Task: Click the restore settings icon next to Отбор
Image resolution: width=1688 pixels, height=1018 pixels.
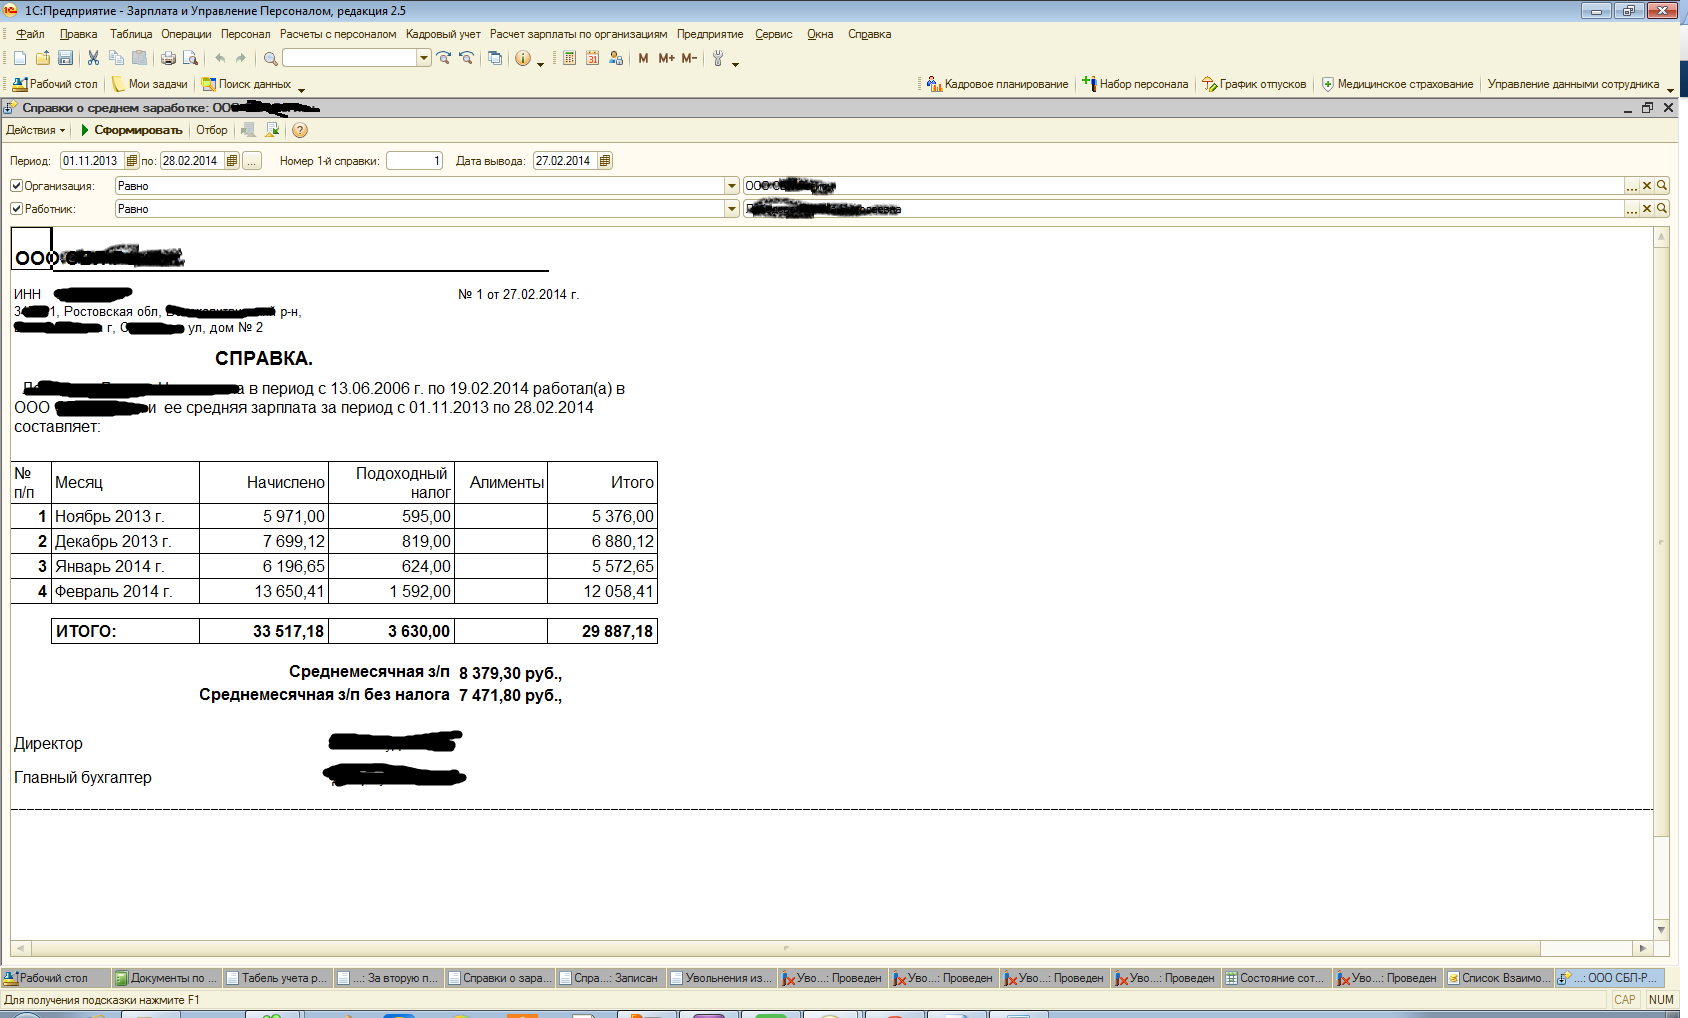Action: click(x=248, y=130)
